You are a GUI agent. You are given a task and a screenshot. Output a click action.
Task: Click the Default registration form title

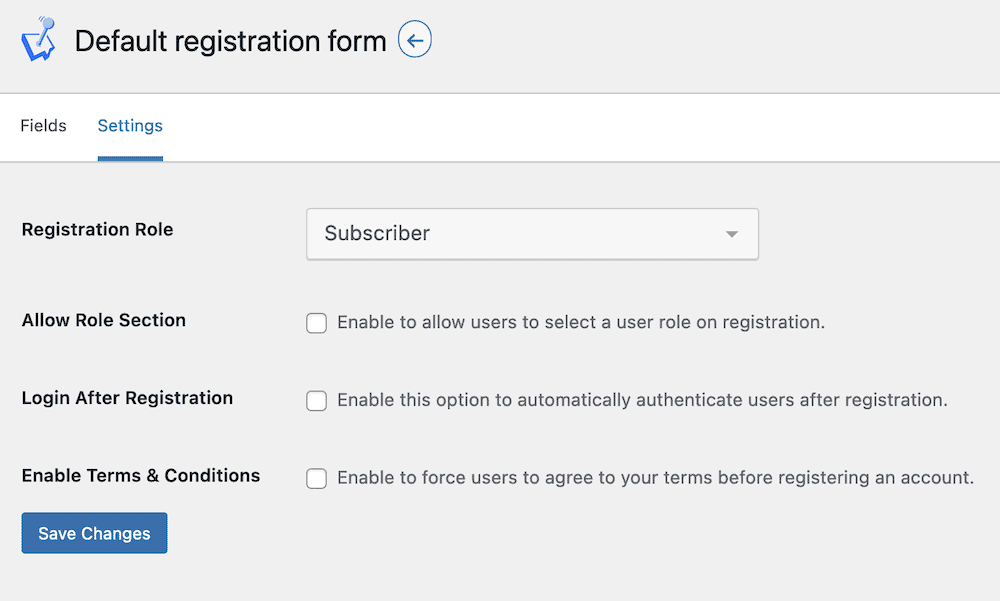[x=230, y=41]
